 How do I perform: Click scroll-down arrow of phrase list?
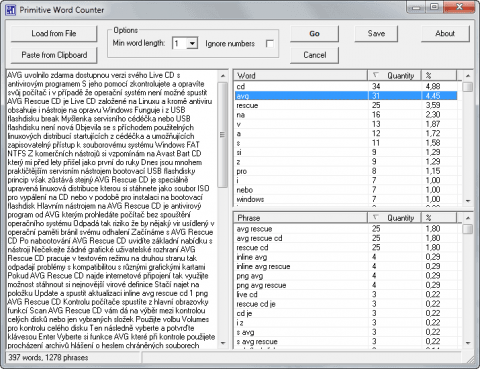468,343
